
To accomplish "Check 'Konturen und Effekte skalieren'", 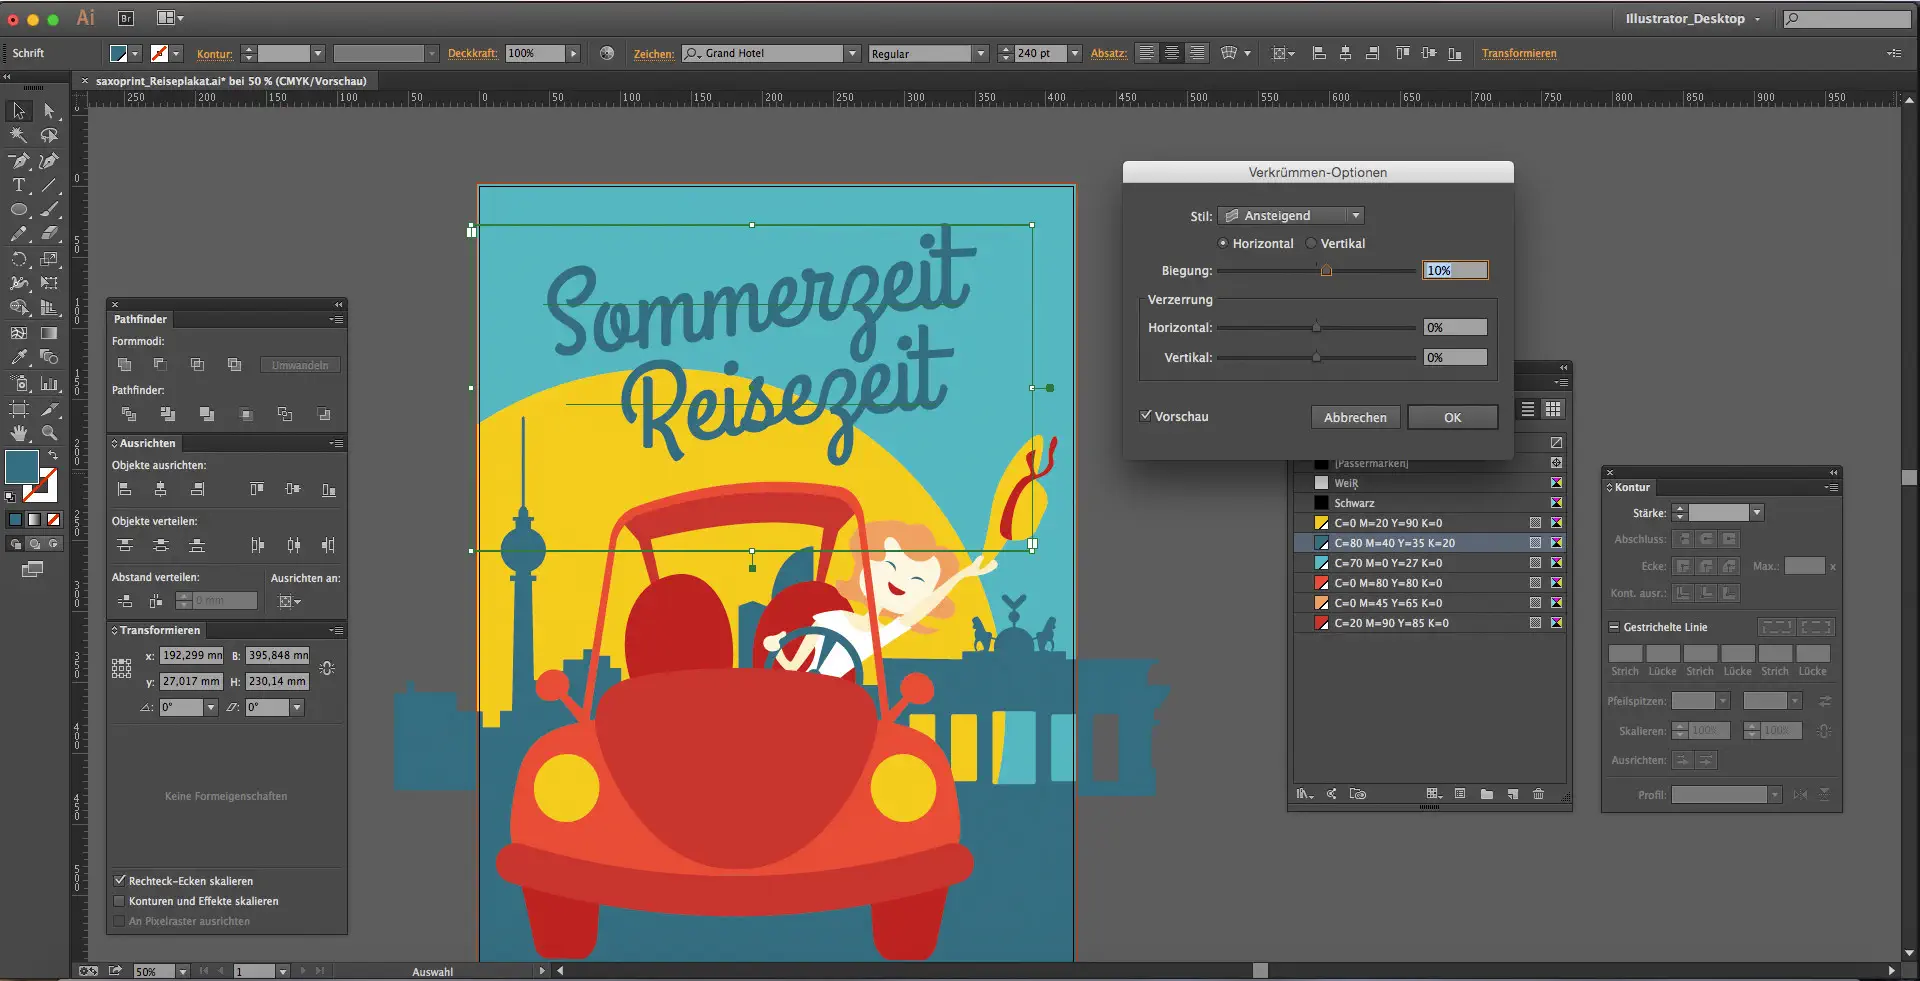I will tap(120, 901).
